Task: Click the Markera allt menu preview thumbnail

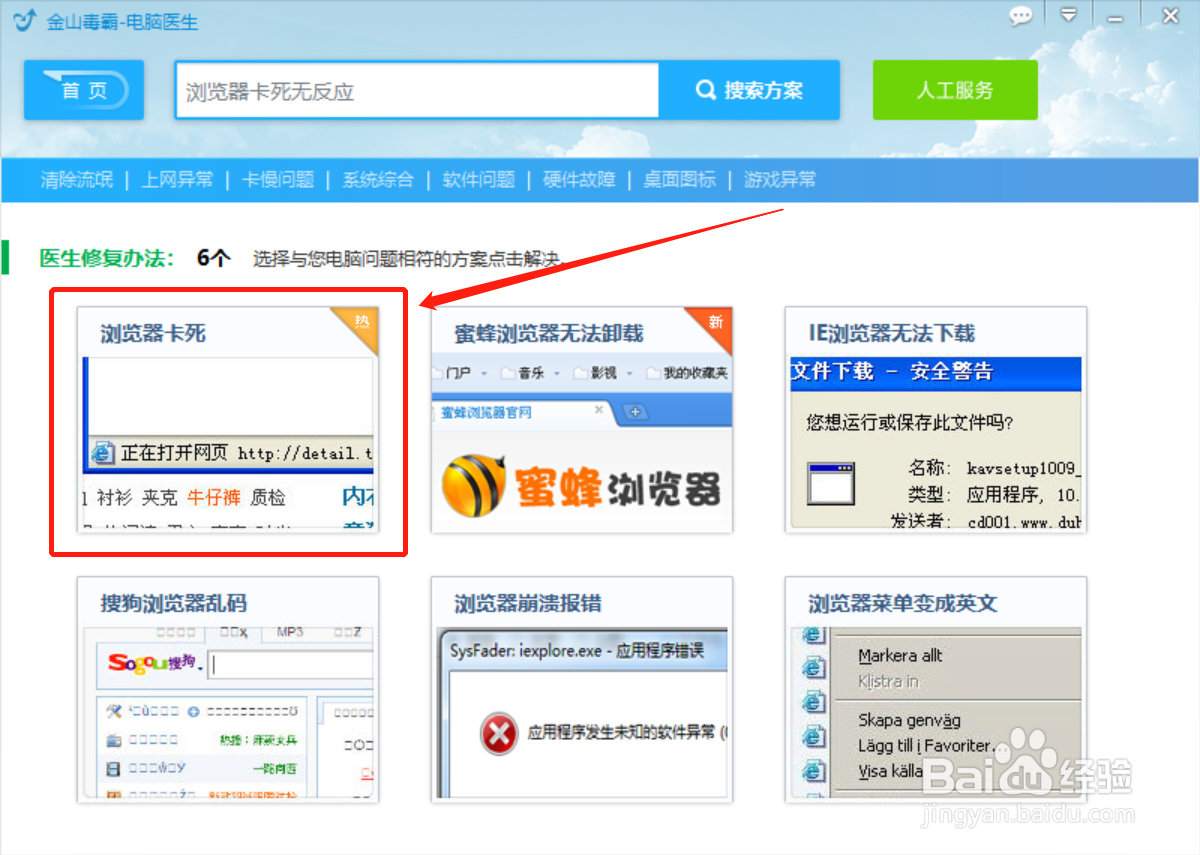Action: 936,712
